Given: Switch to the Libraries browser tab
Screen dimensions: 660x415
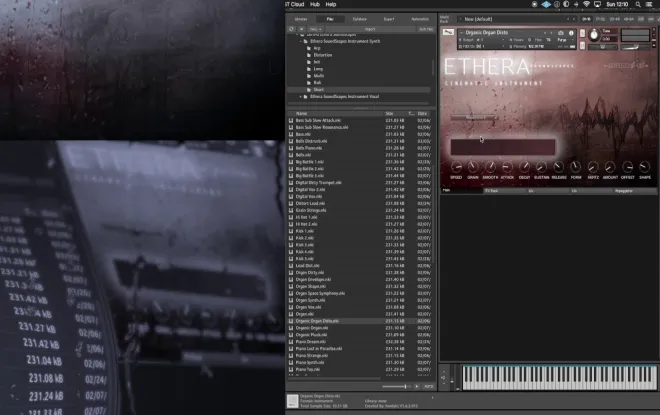Looking at the screenshot, I should [x=301, y=19].
